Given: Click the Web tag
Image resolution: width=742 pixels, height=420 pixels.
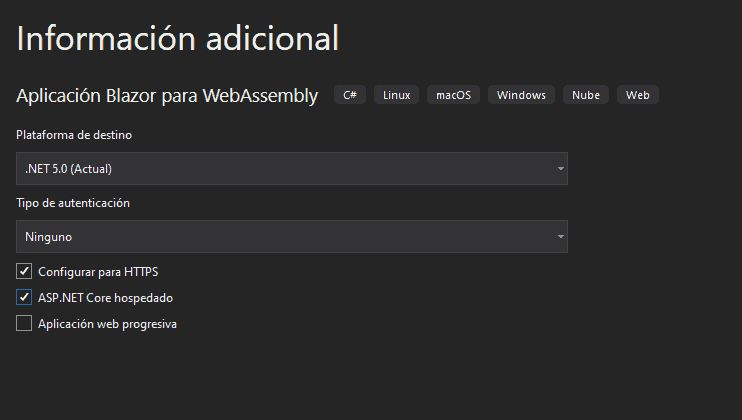Looking at the screenshot, I should click(x=637, y=95).
